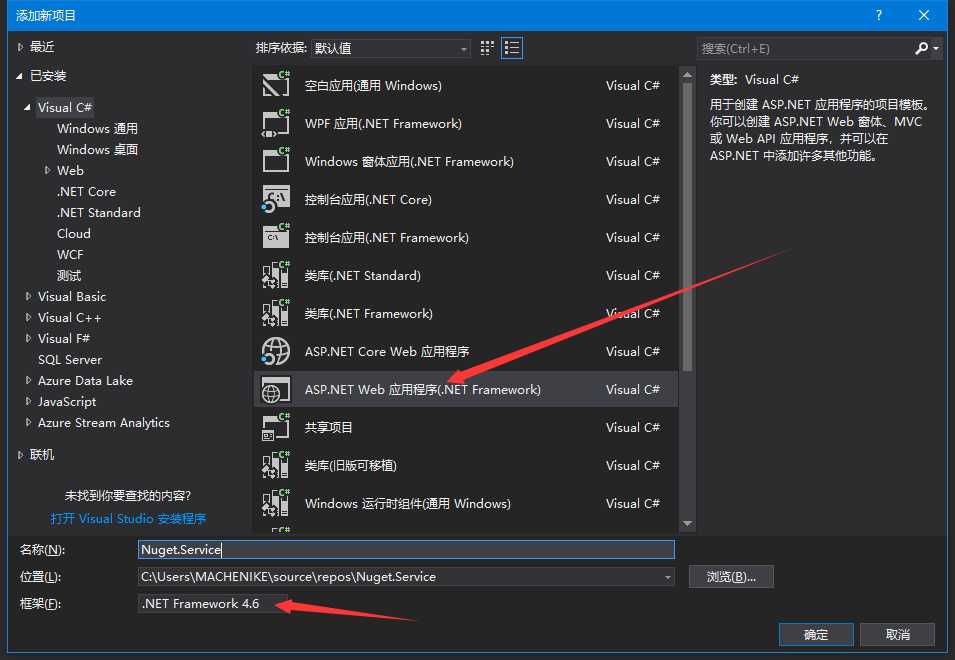Viewport: 955px width, 660px height.
Task: Expand the 最近 (Recent) node
Action: coord(20,47)
